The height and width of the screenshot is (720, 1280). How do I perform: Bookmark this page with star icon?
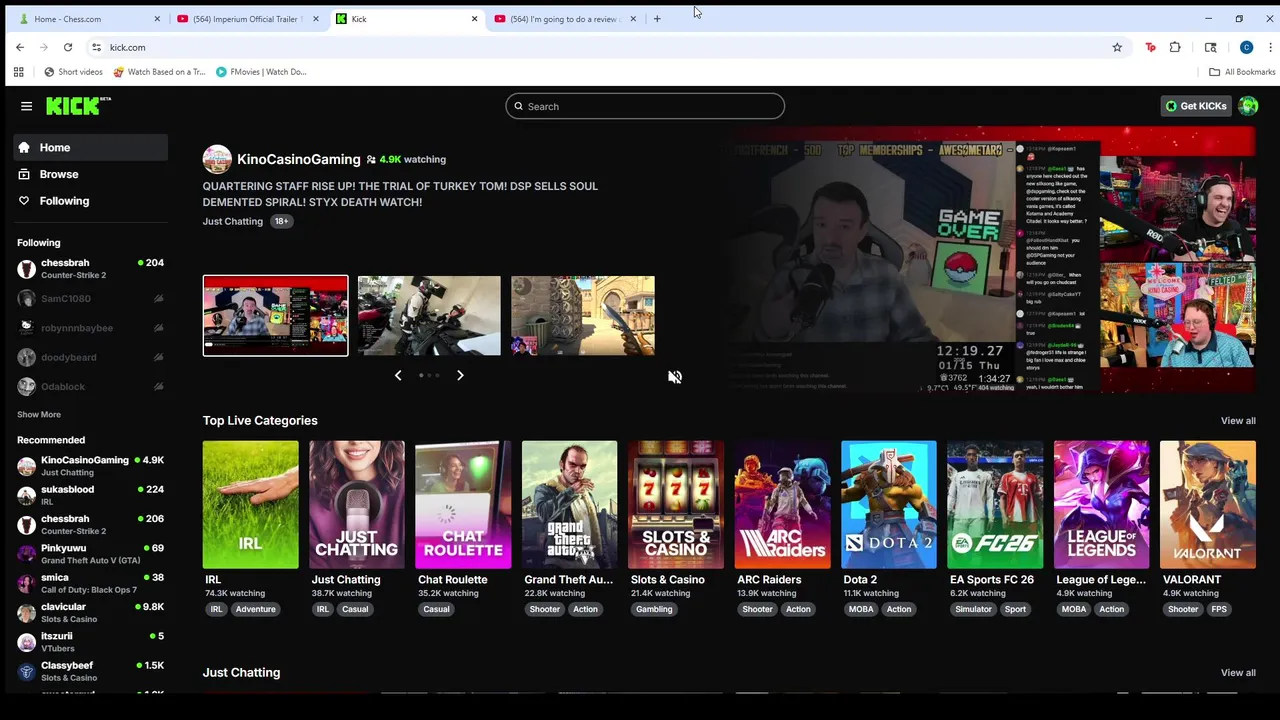tap(1117, 47)
